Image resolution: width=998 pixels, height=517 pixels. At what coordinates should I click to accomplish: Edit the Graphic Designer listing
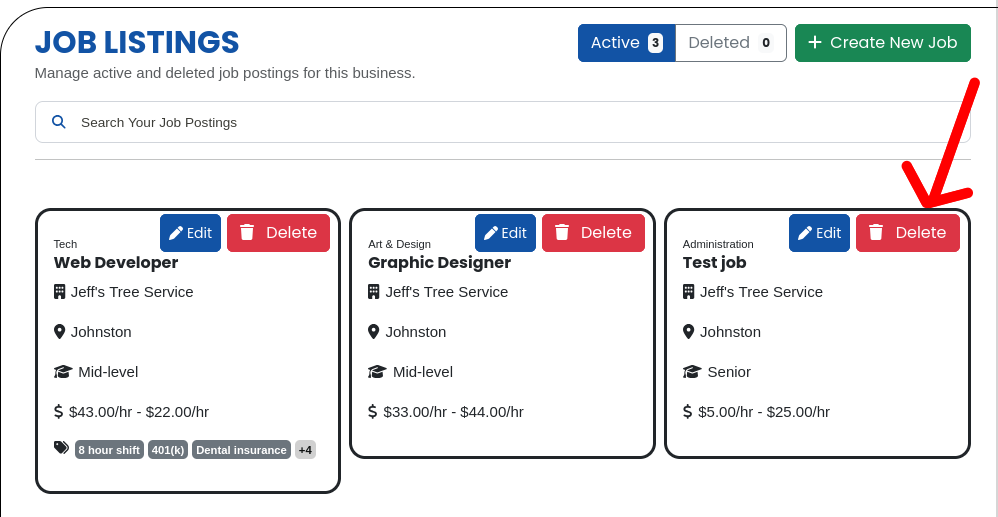tap(505, 233)
